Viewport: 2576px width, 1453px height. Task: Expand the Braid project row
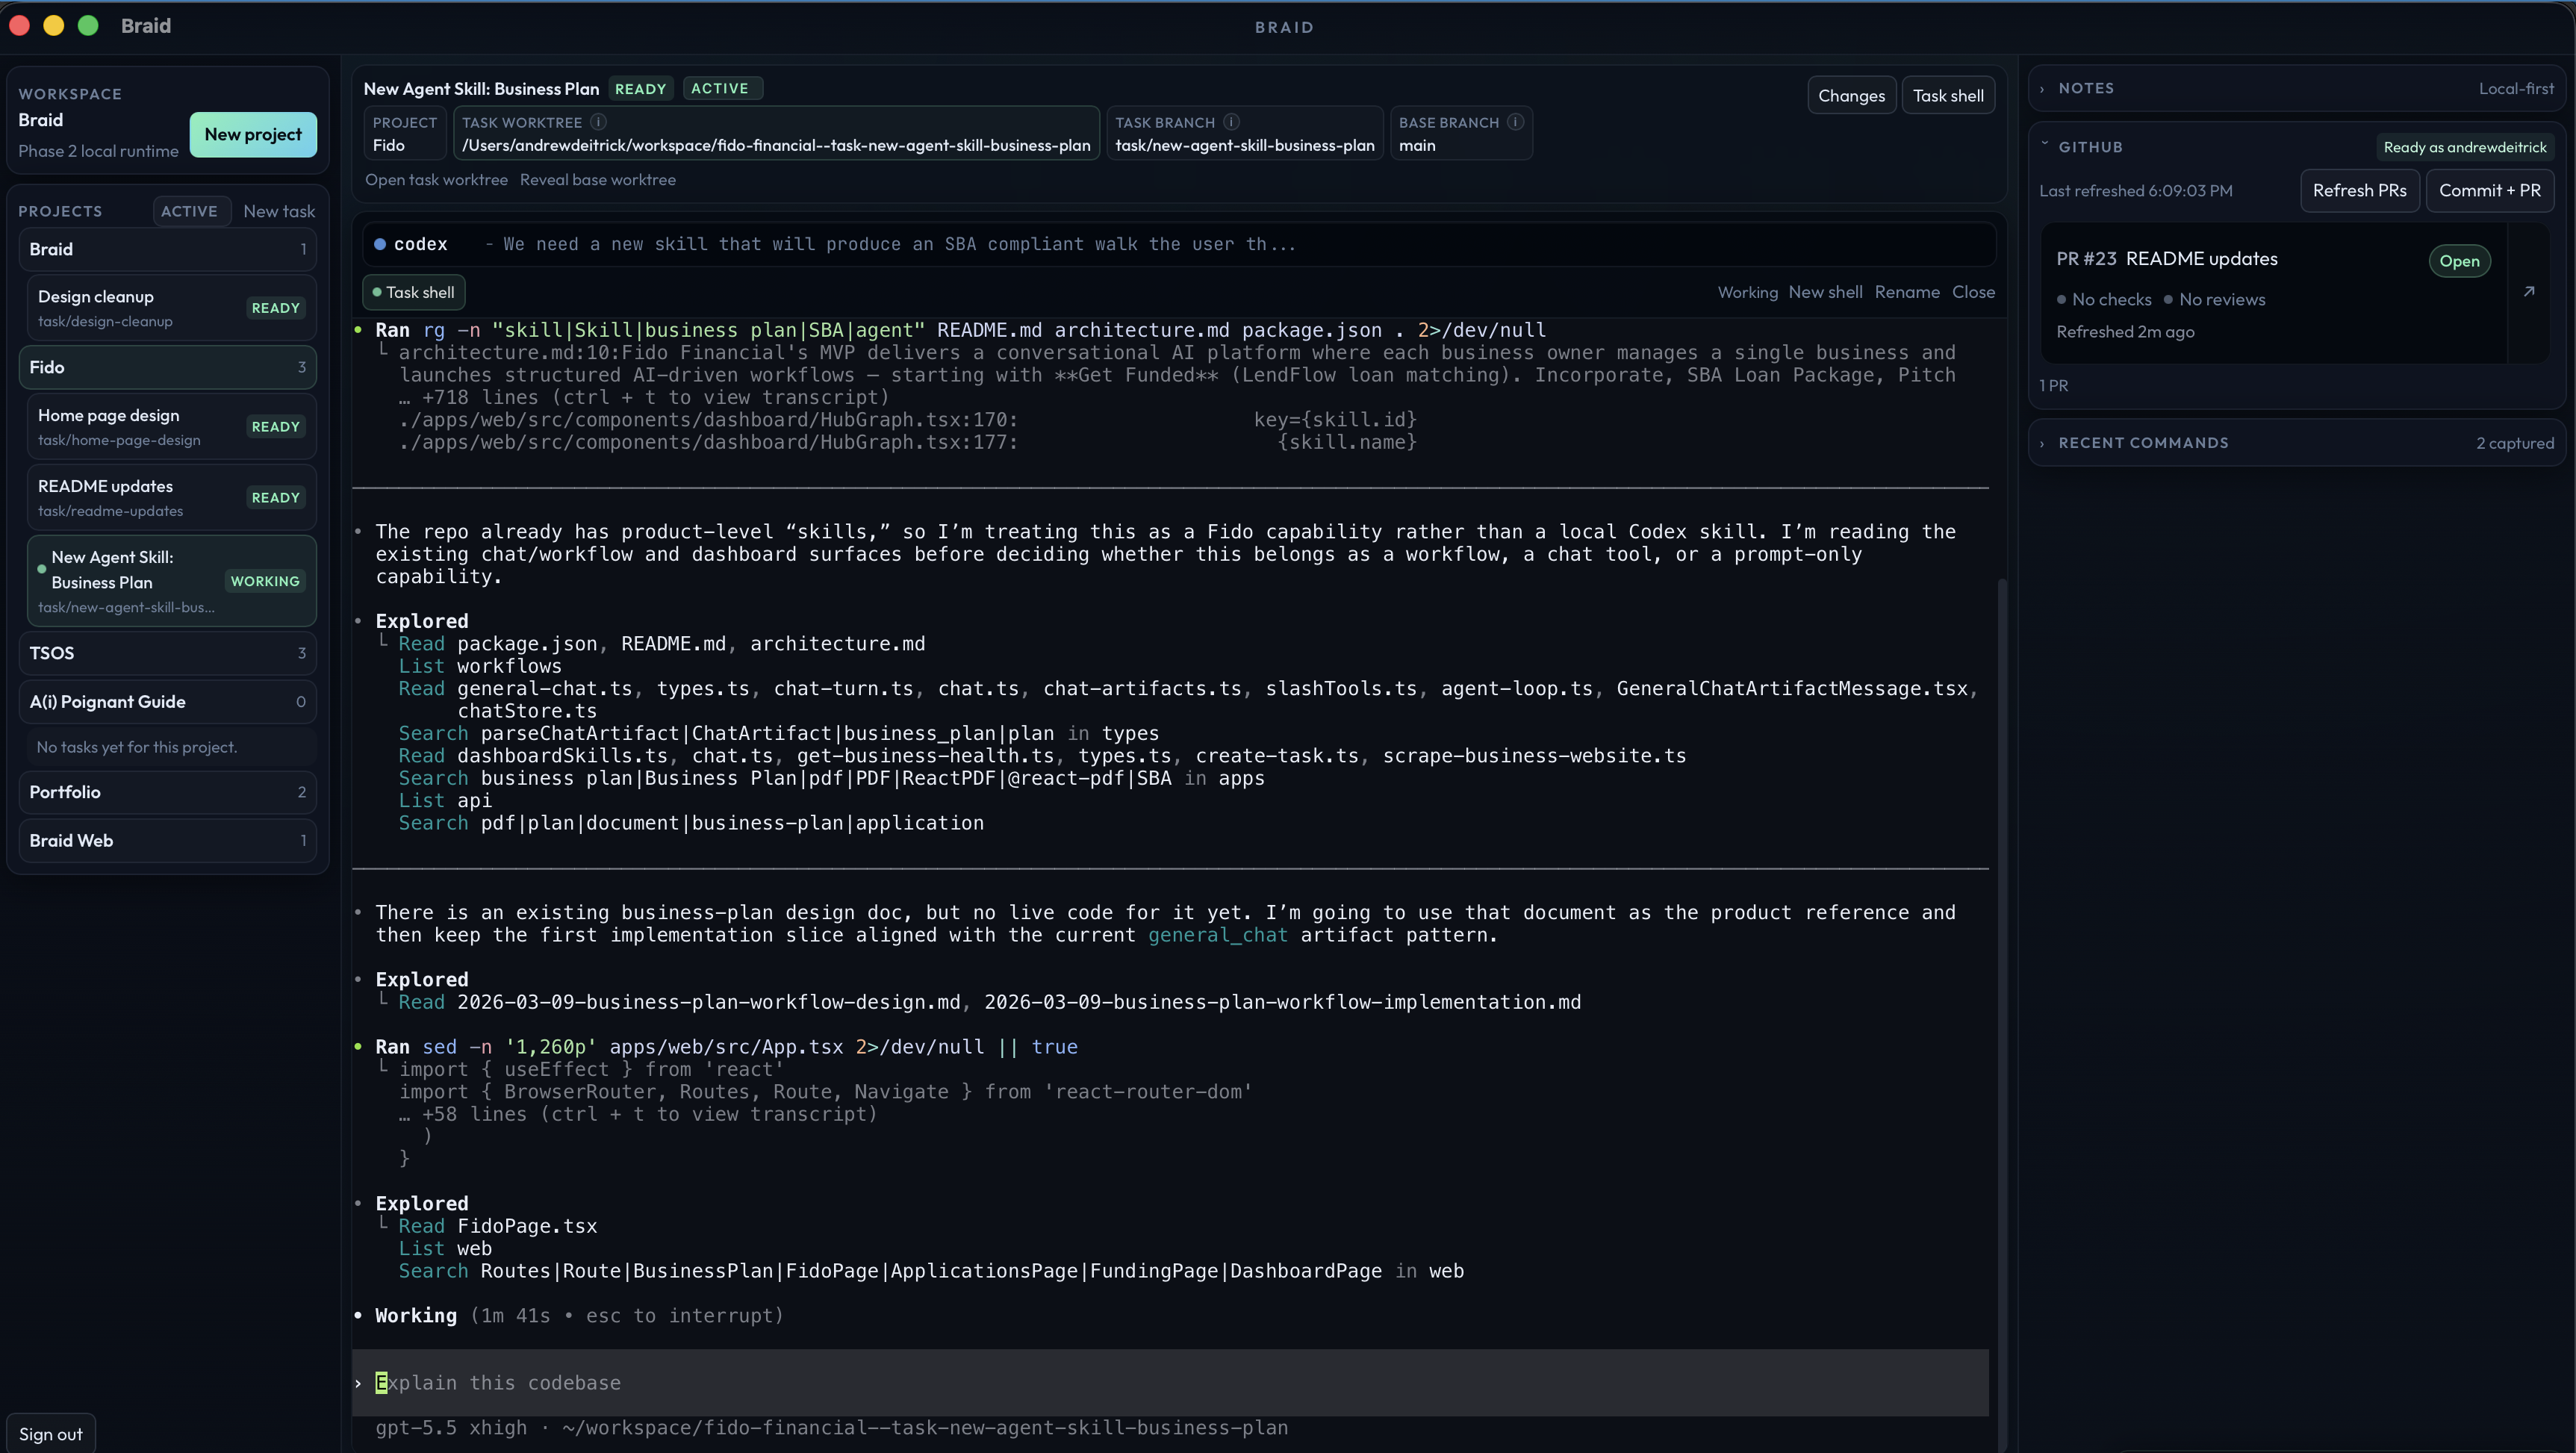pos(167,249)
